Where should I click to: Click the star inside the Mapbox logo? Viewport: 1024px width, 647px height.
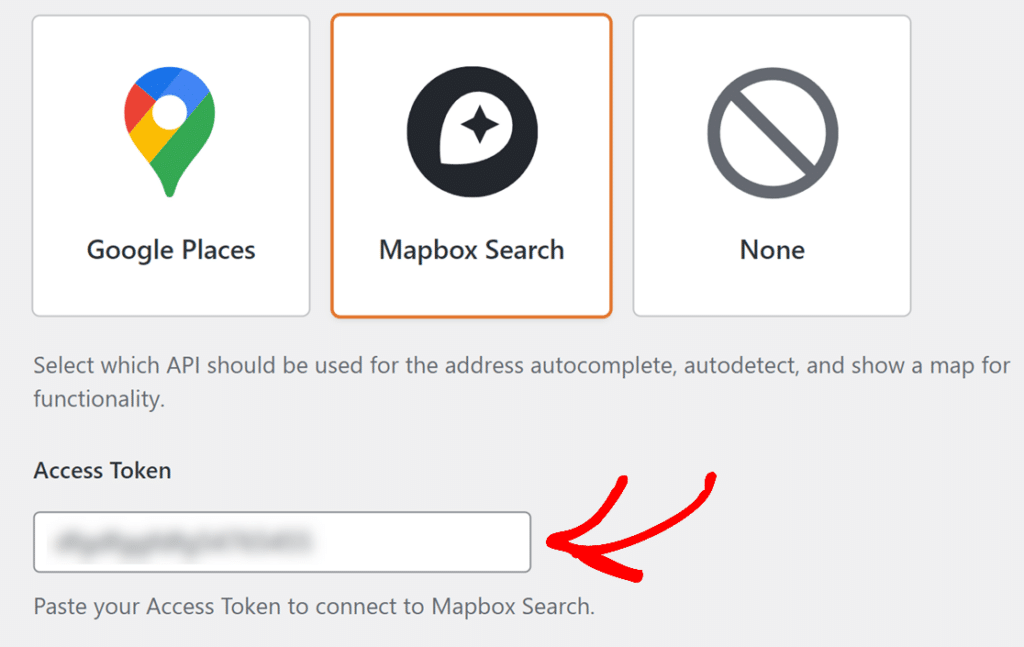(x=478, y=122)
